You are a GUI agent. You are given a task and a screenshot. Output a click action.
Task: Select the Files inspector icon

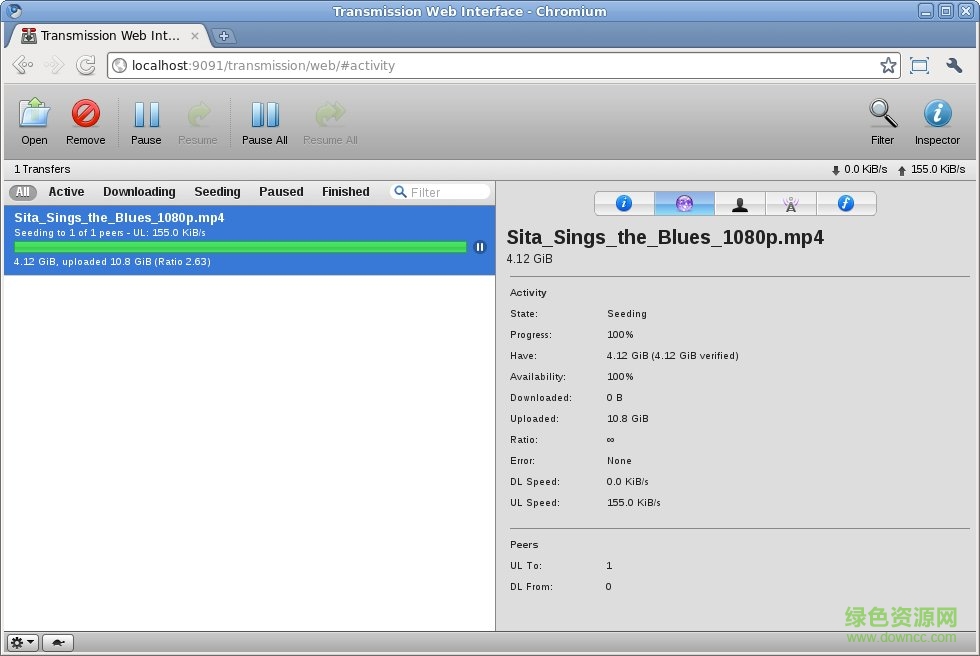point(847,203)
